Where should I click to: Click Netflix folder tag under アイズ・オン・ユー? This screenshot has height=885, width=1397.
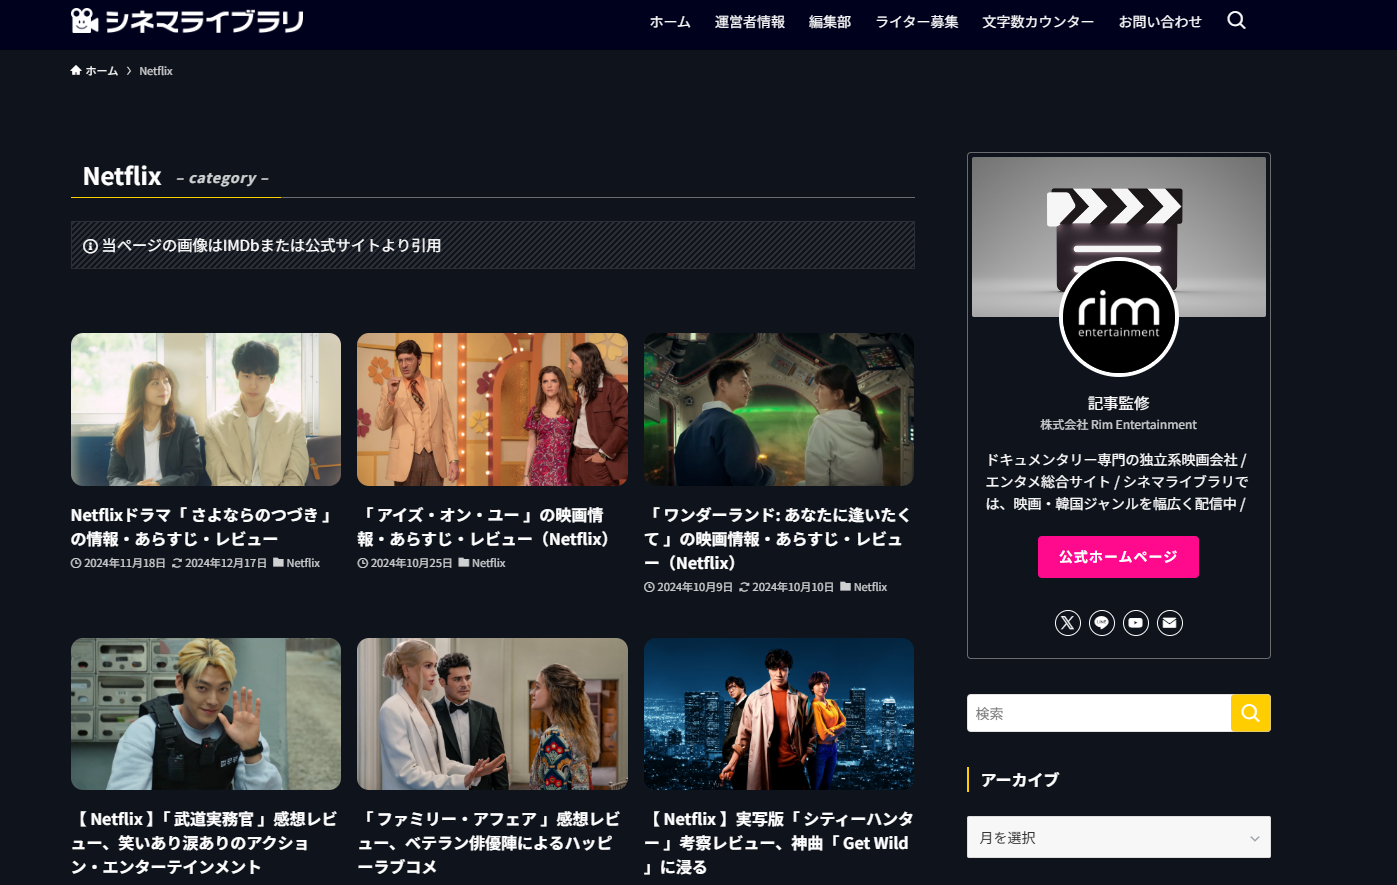point(482,563)
